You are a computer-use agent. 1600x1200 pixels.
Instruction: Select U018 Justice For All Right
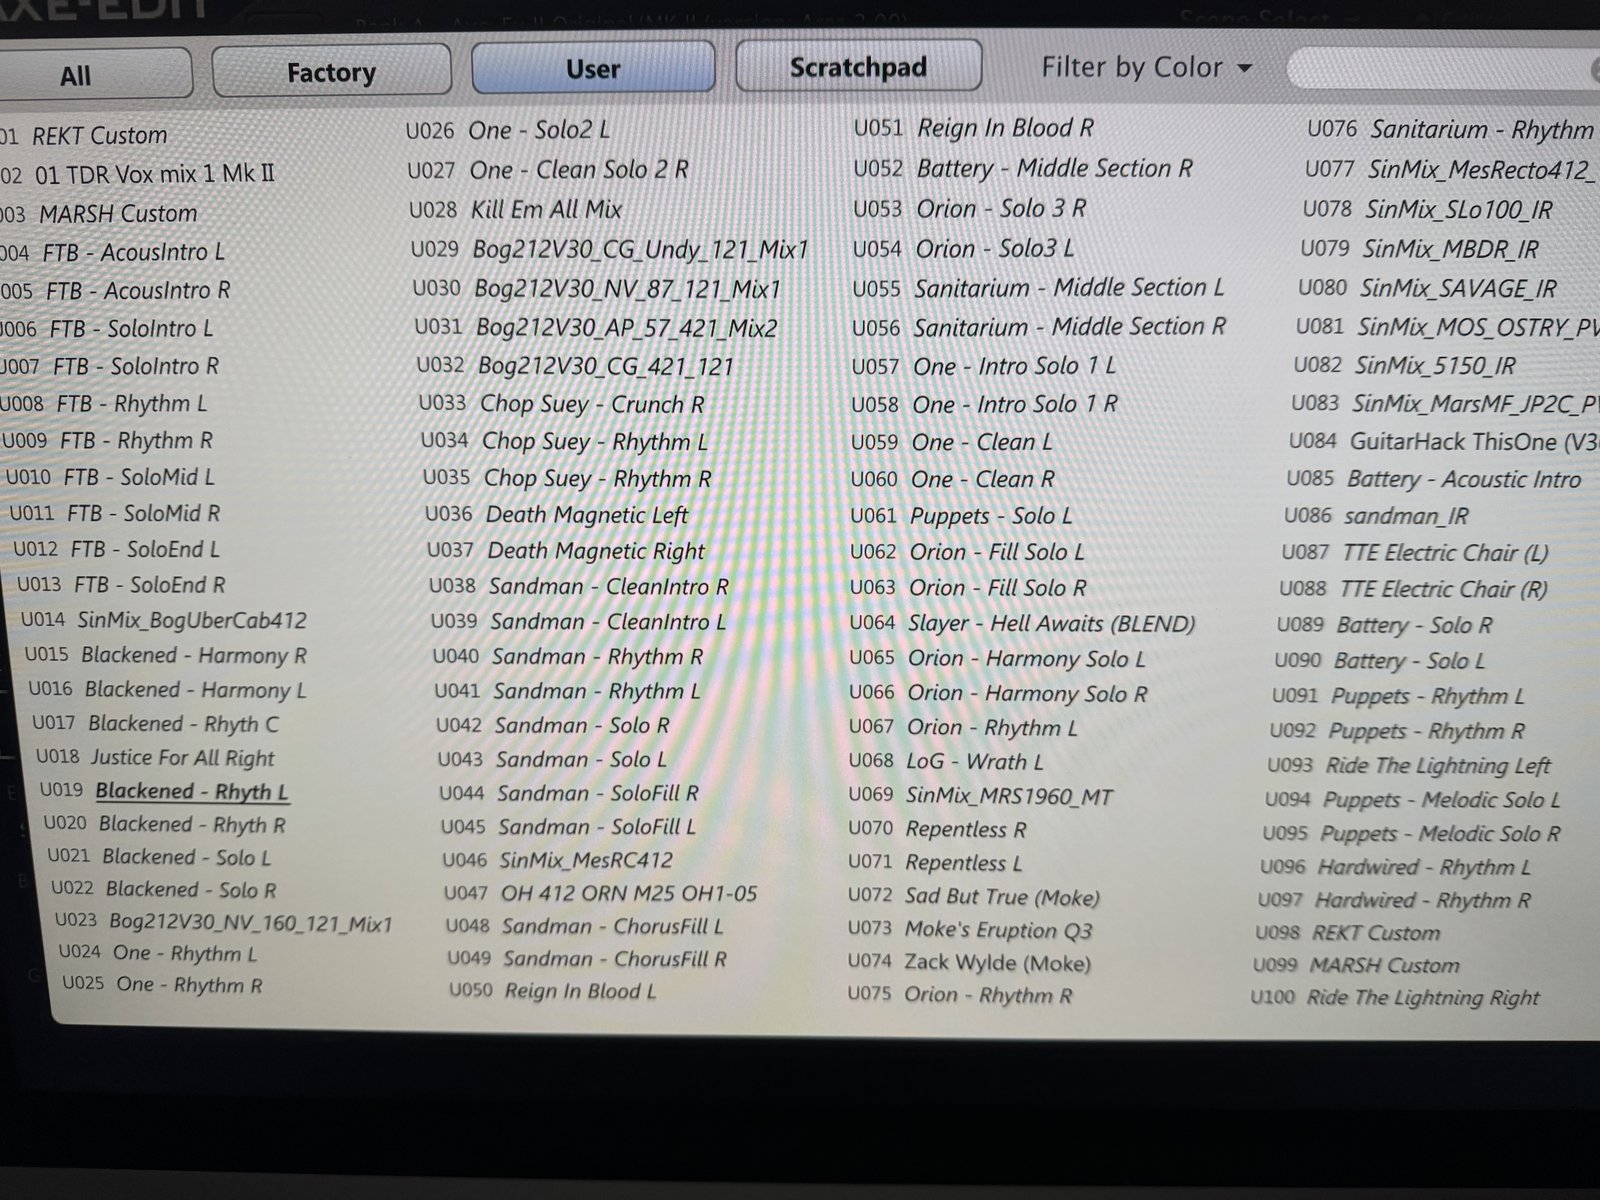[x=155, y=757]
